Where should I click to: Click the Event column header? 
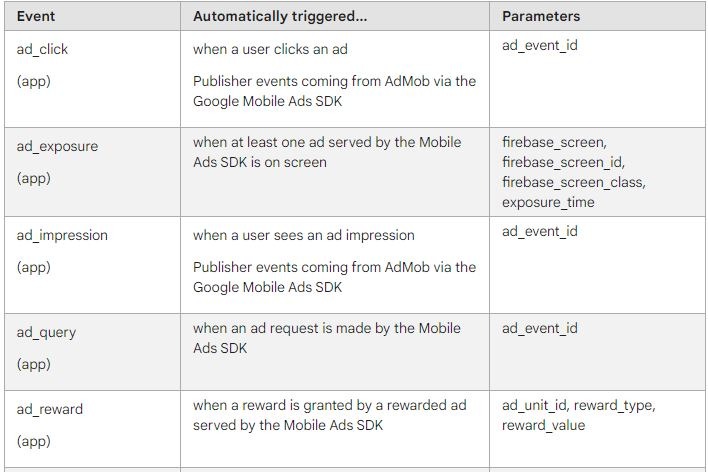tap(36, 17)
